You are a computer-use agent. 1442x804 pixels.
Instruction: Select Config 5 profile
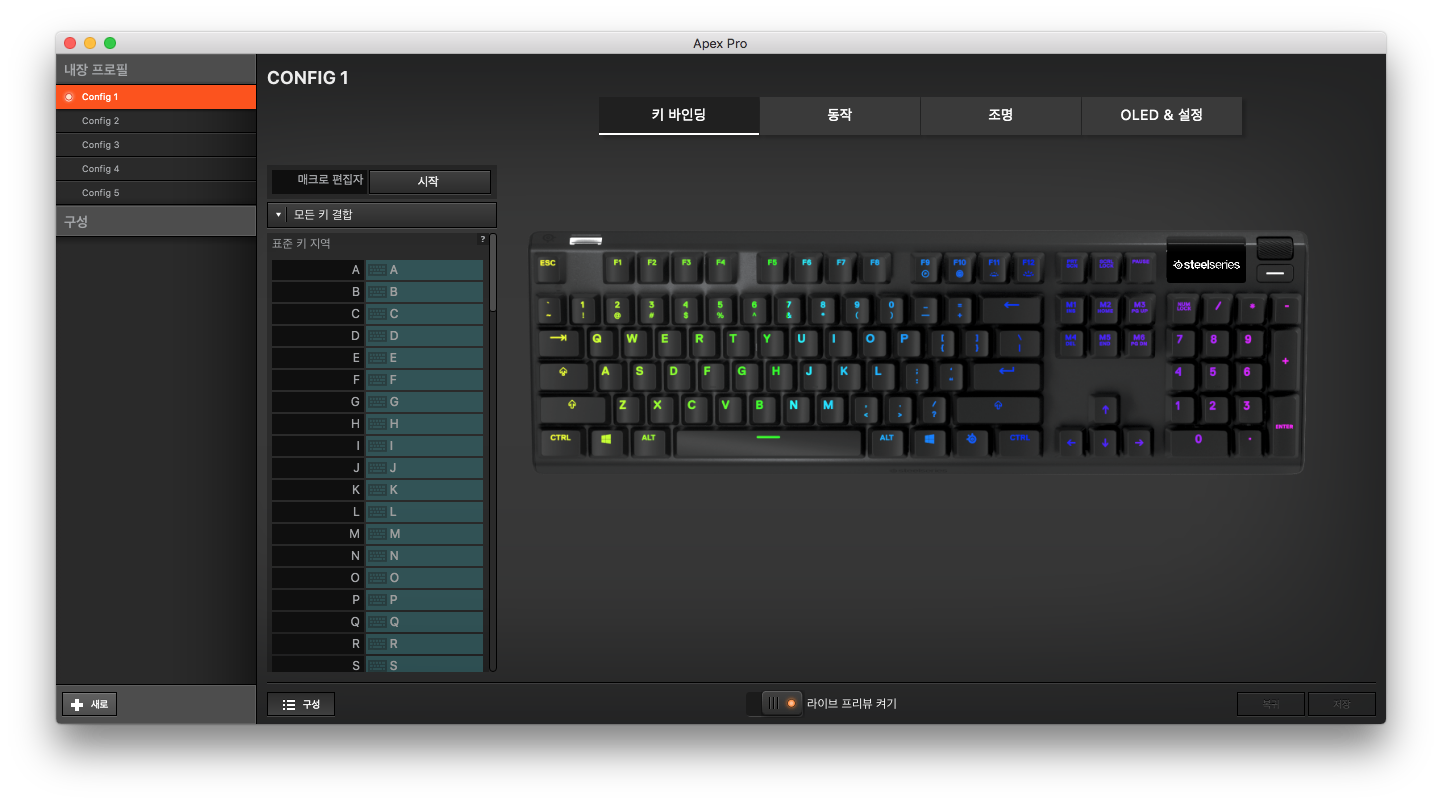(x=156, y=193)
